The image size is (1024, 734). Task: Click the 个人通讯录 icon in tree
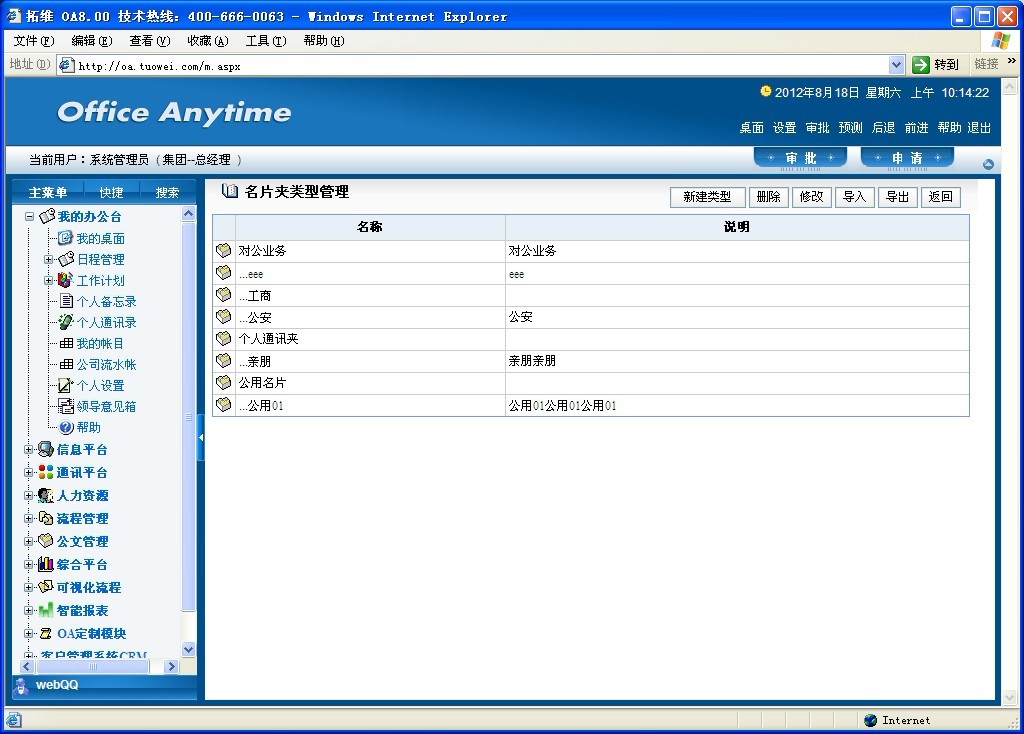click(65, 322)
